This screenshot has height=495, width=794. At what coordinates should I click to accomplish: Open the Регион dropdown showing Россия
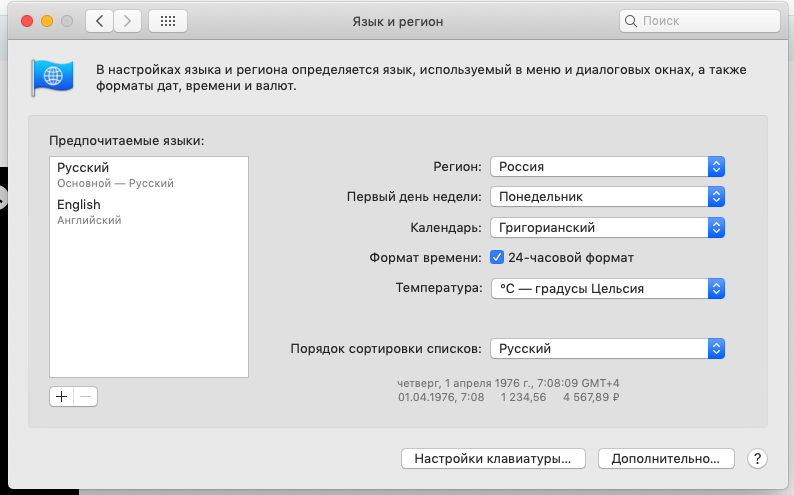607,167
